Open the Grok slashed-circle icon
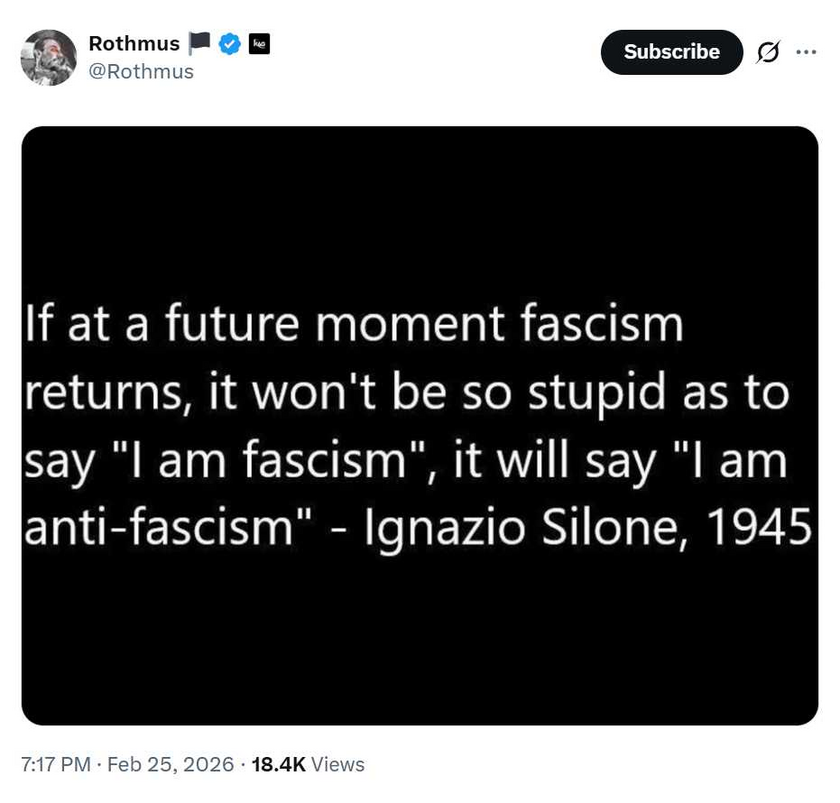The height and width of the screenshot is (803, 840). (x=768, y=52)
